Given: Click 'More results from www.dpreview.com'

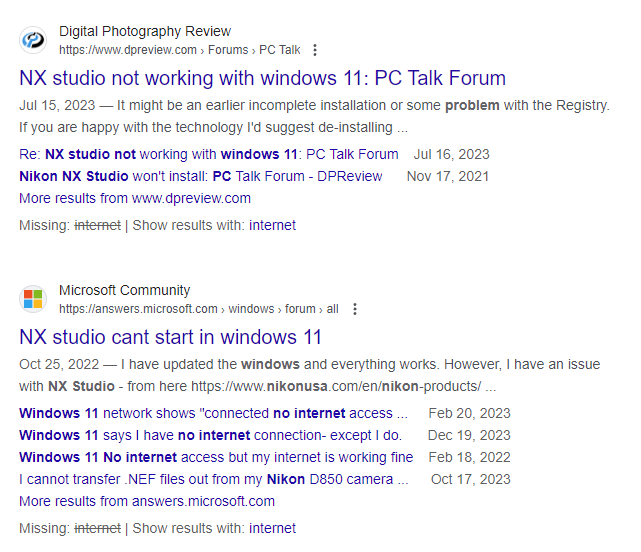Looking at the screenshot, I should click(x=135, y=198).
